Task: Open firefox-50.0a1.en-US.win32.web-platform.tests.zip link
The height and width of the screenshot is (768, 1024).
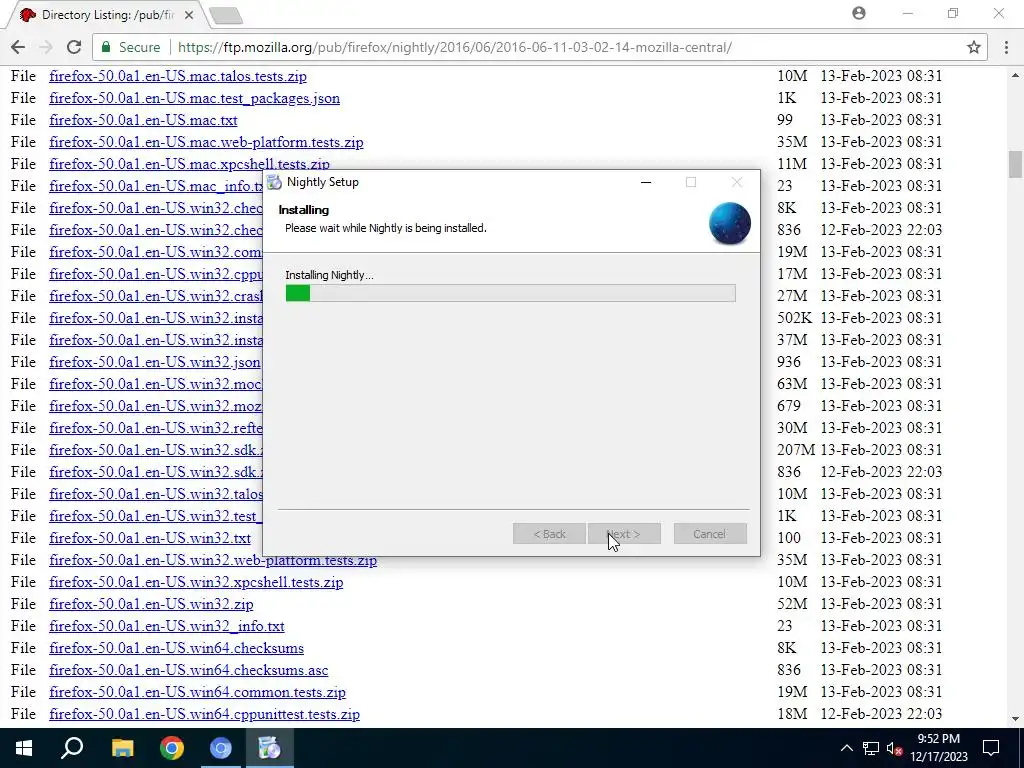Action: (213, 560)
